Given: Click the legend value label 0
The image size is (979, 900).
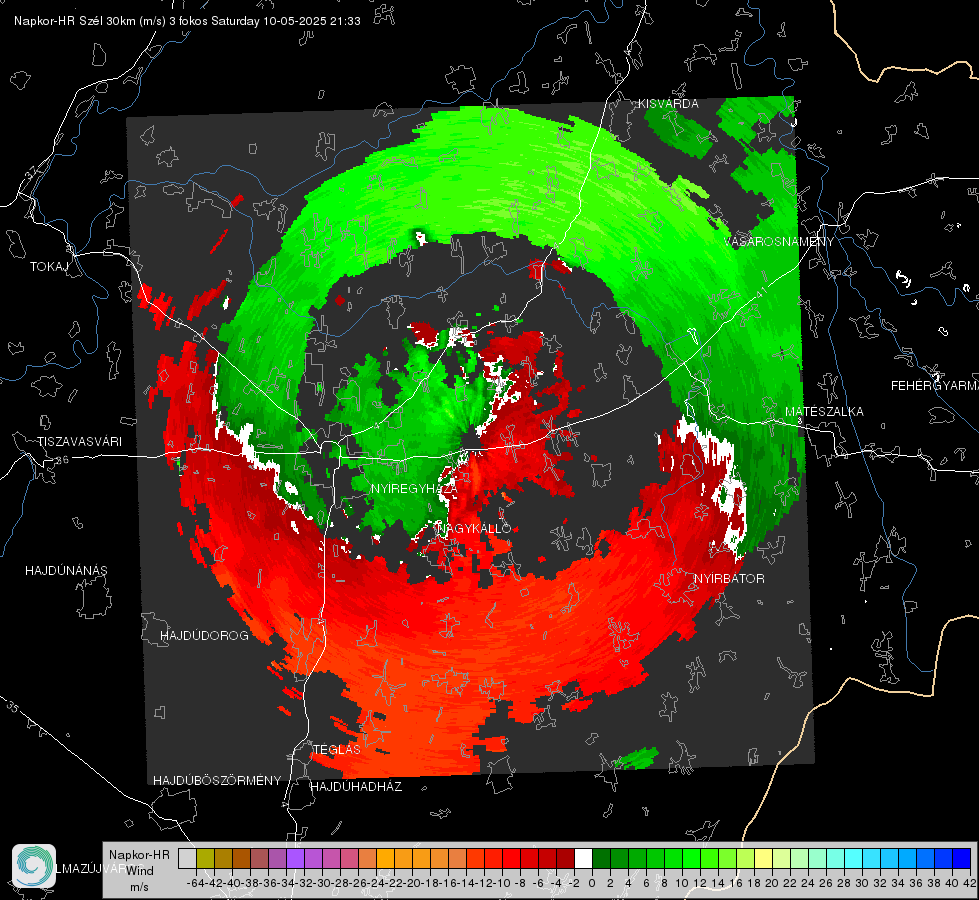Looking at the screenshot, I should (x=592, y=883).
